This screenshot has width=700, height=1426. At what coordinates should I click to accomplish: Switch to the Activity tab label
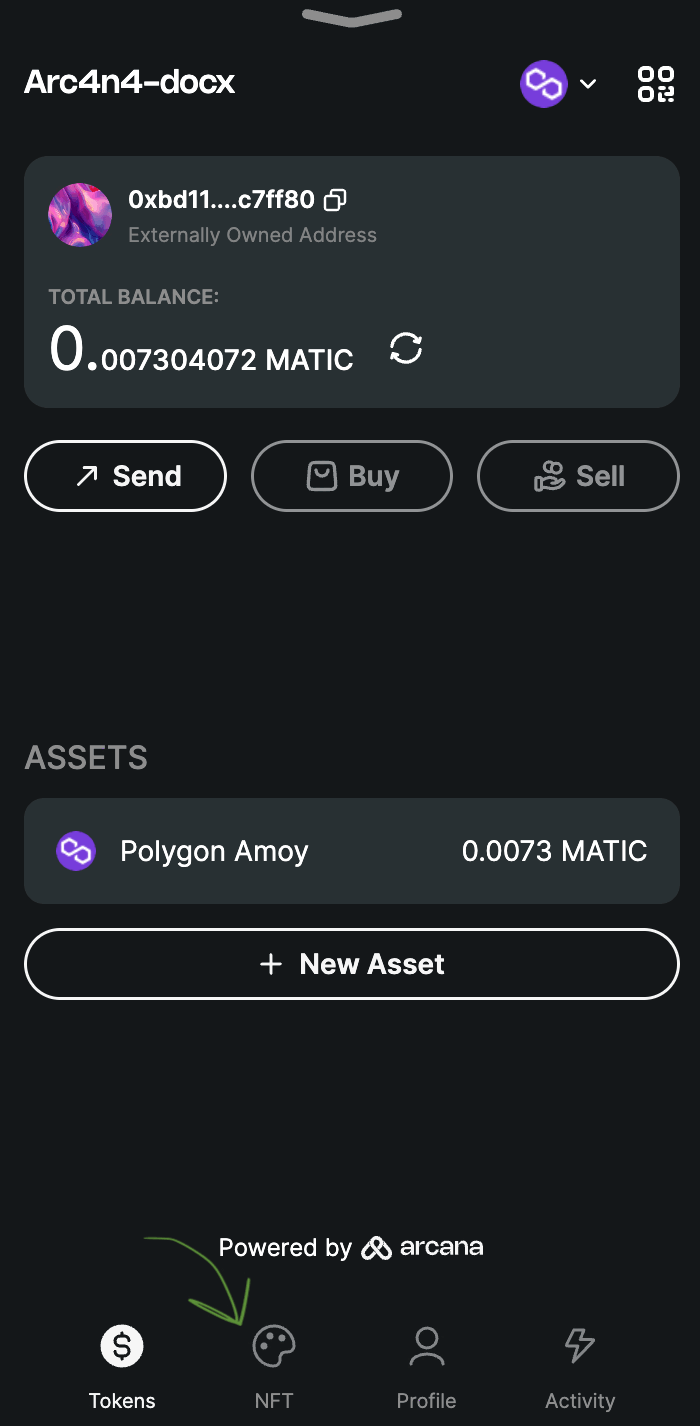coord(580,1400)
